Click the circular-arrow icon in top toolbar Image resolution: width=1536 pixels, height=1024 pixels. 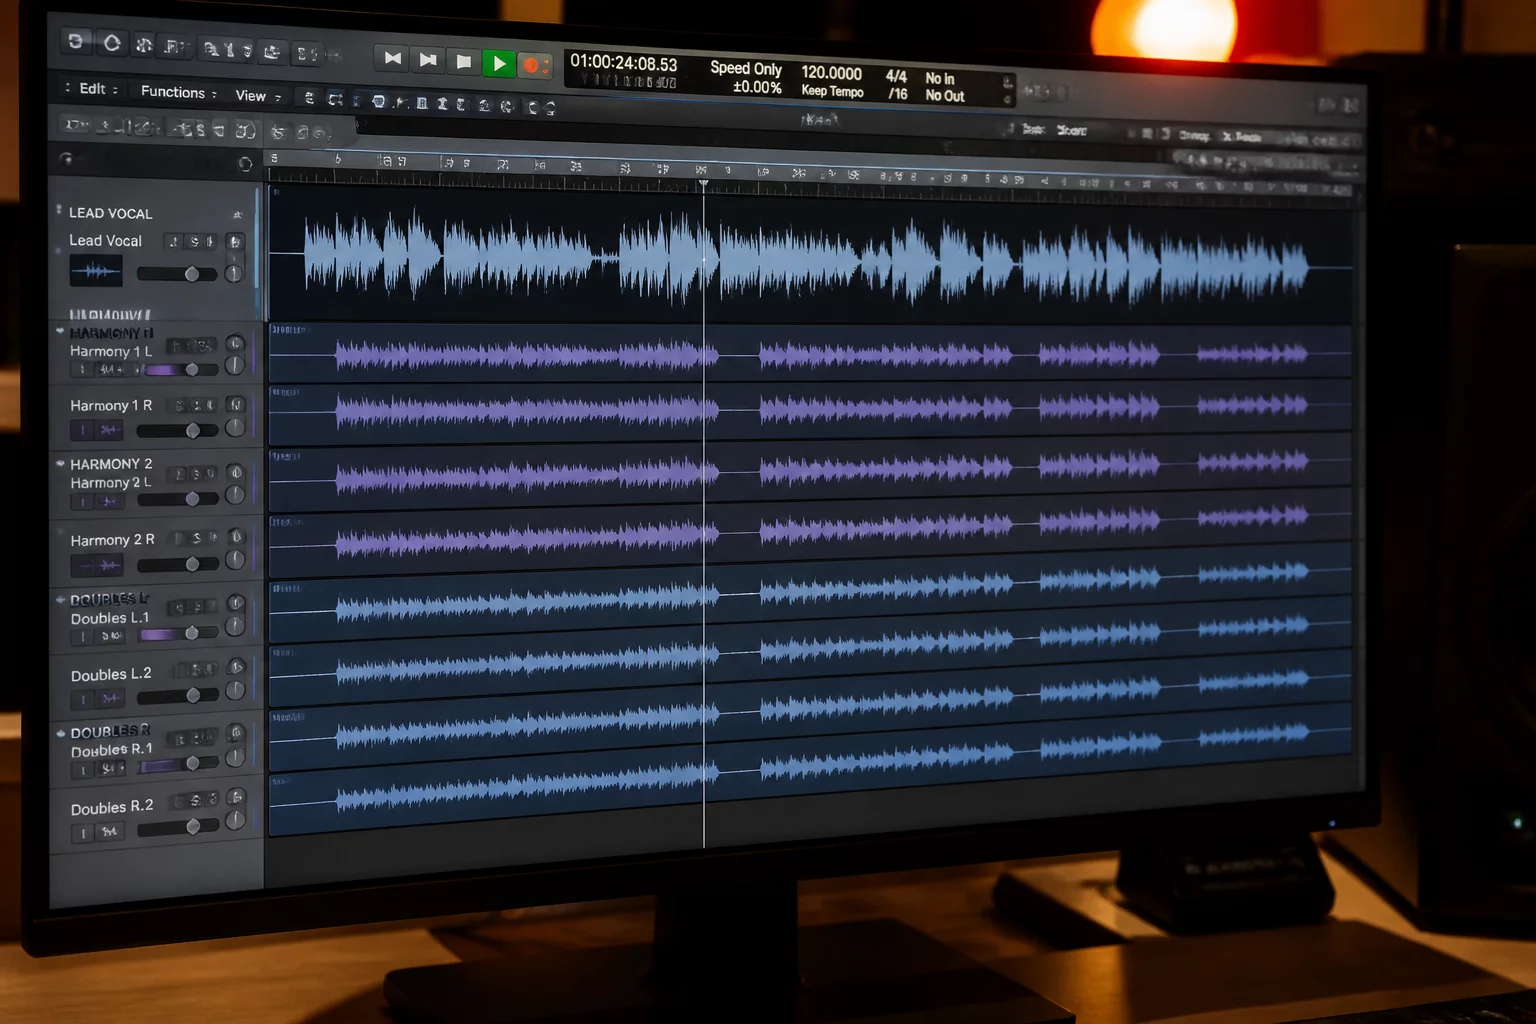(112, 43)
